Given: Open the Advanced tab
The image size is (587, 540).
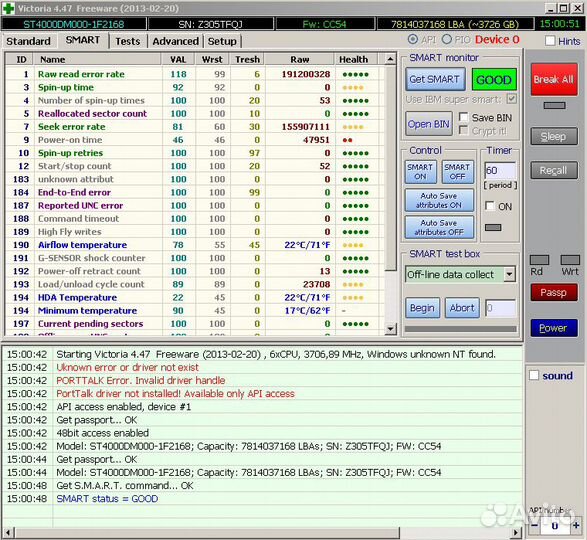Looking at the screenshot, I should [176, 41].
